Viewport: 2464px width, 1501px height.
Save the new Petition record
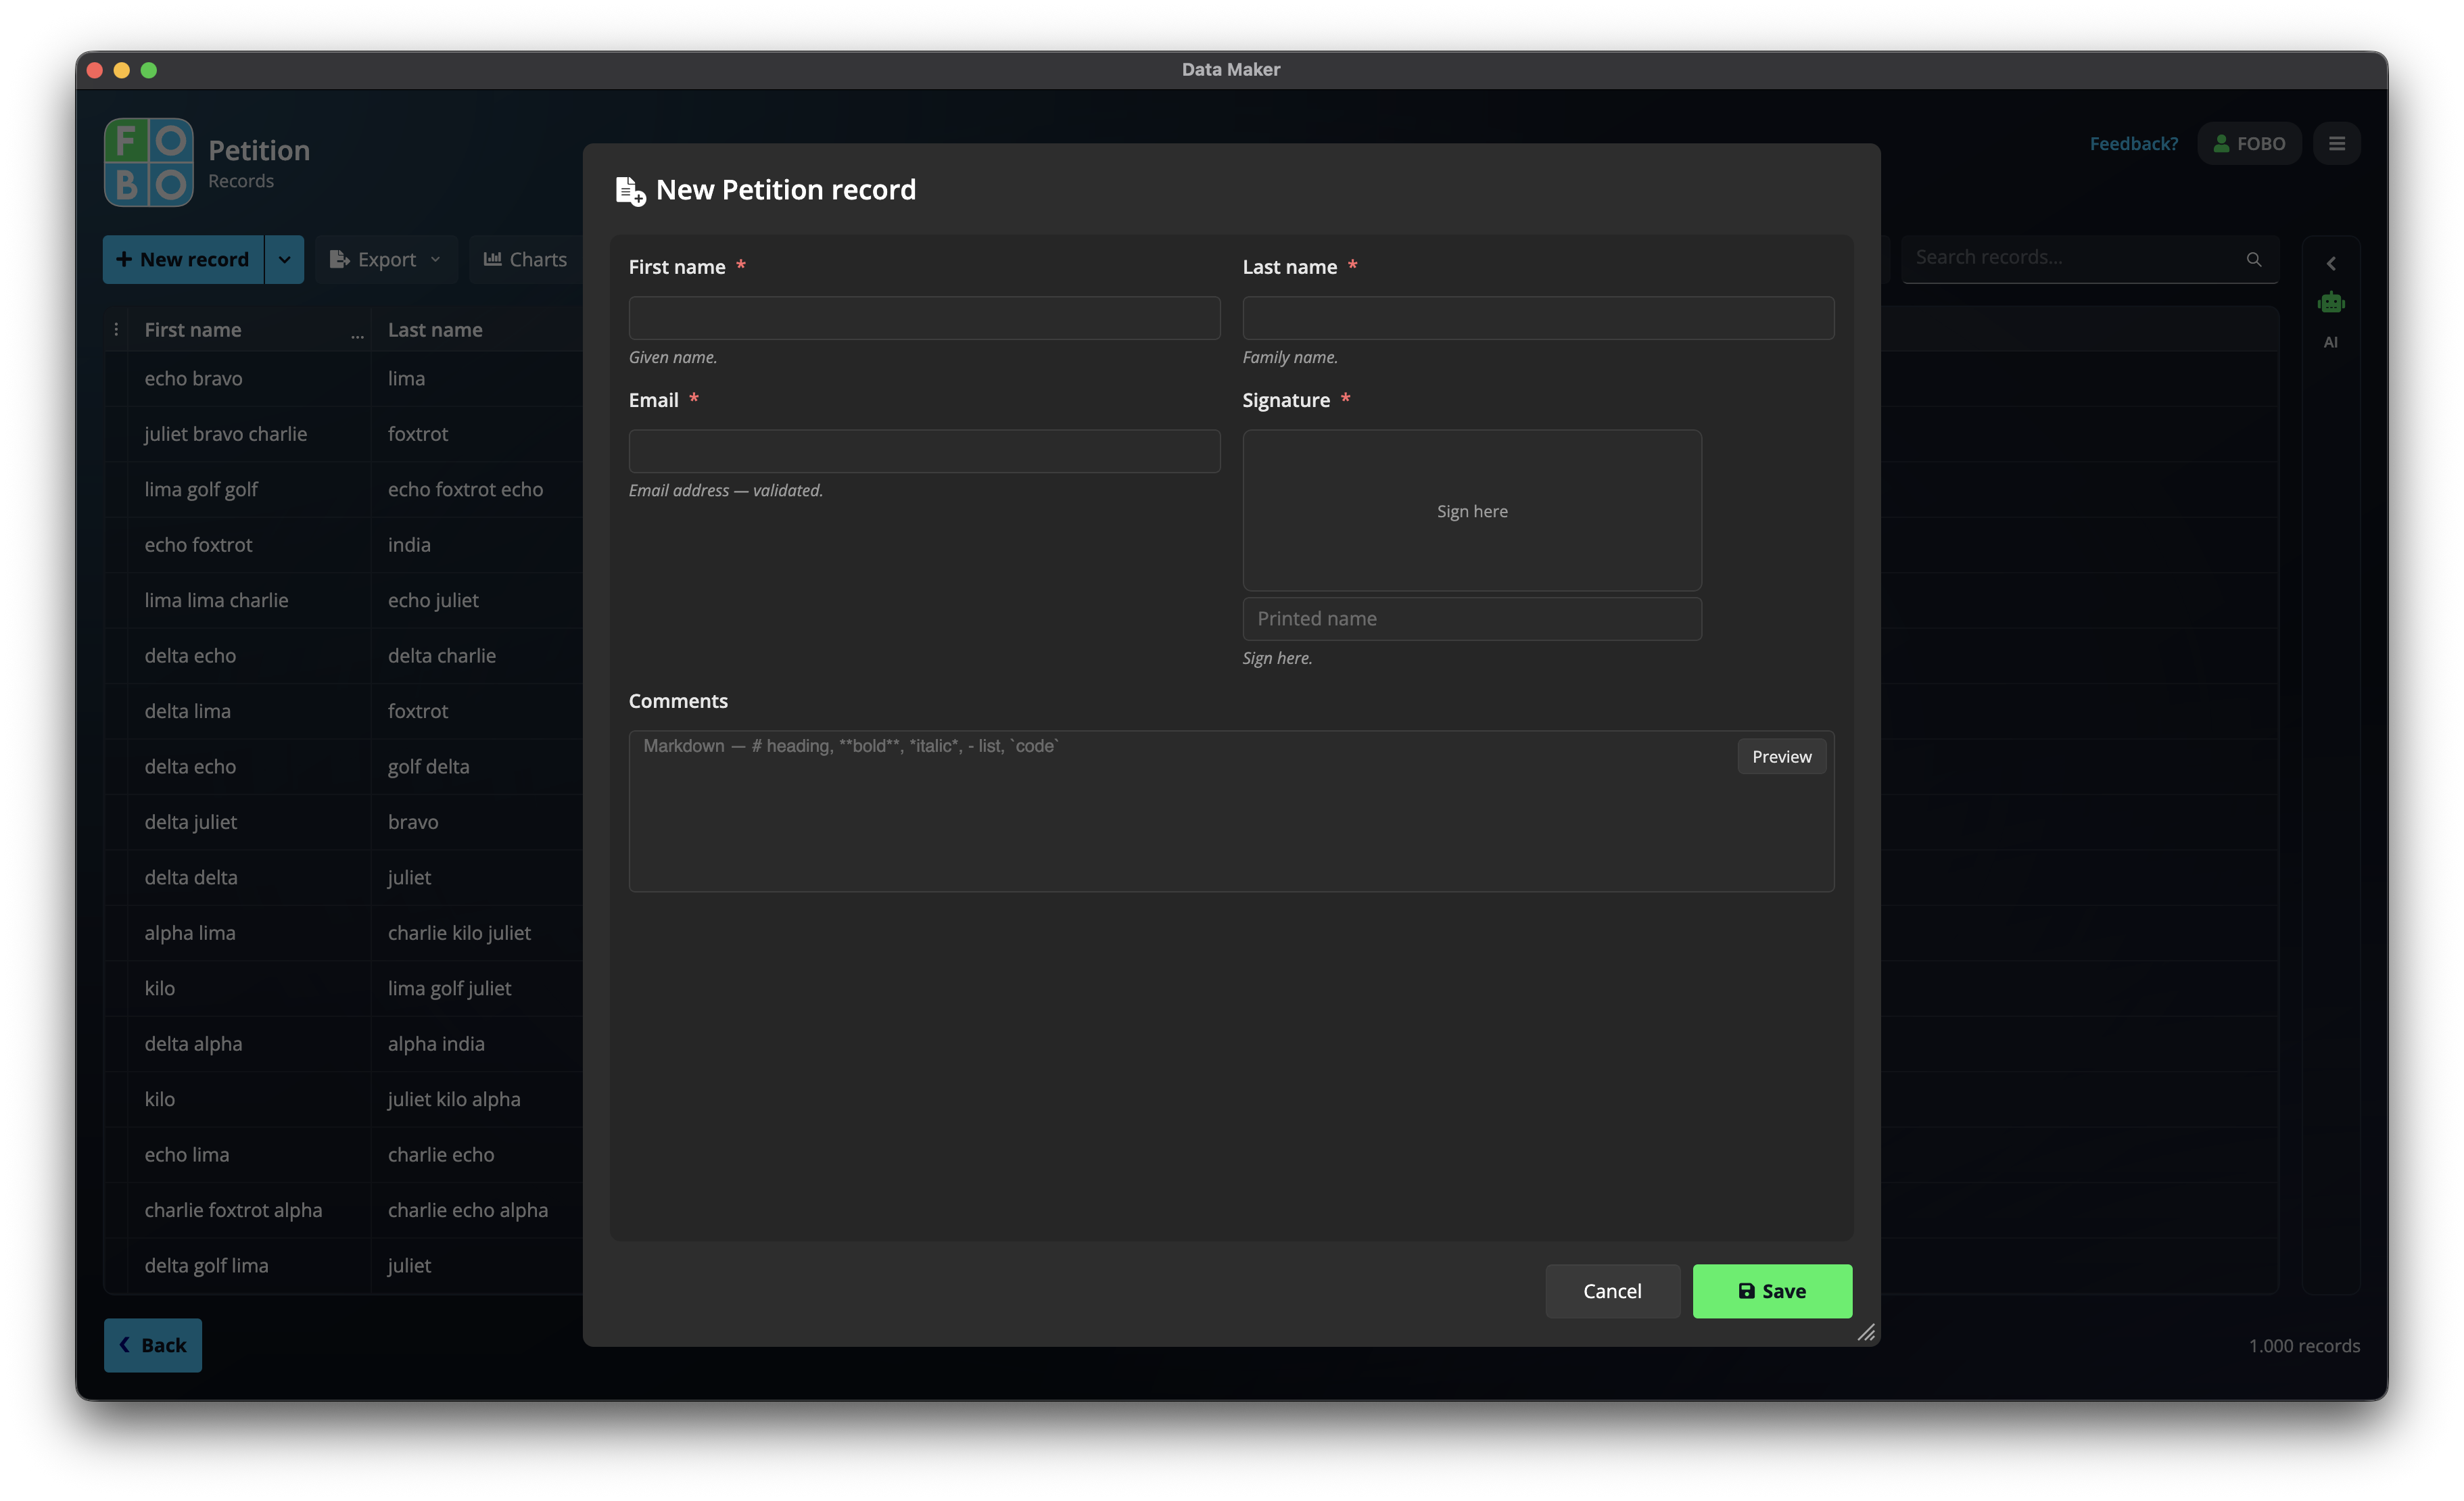point(1772,1291)
